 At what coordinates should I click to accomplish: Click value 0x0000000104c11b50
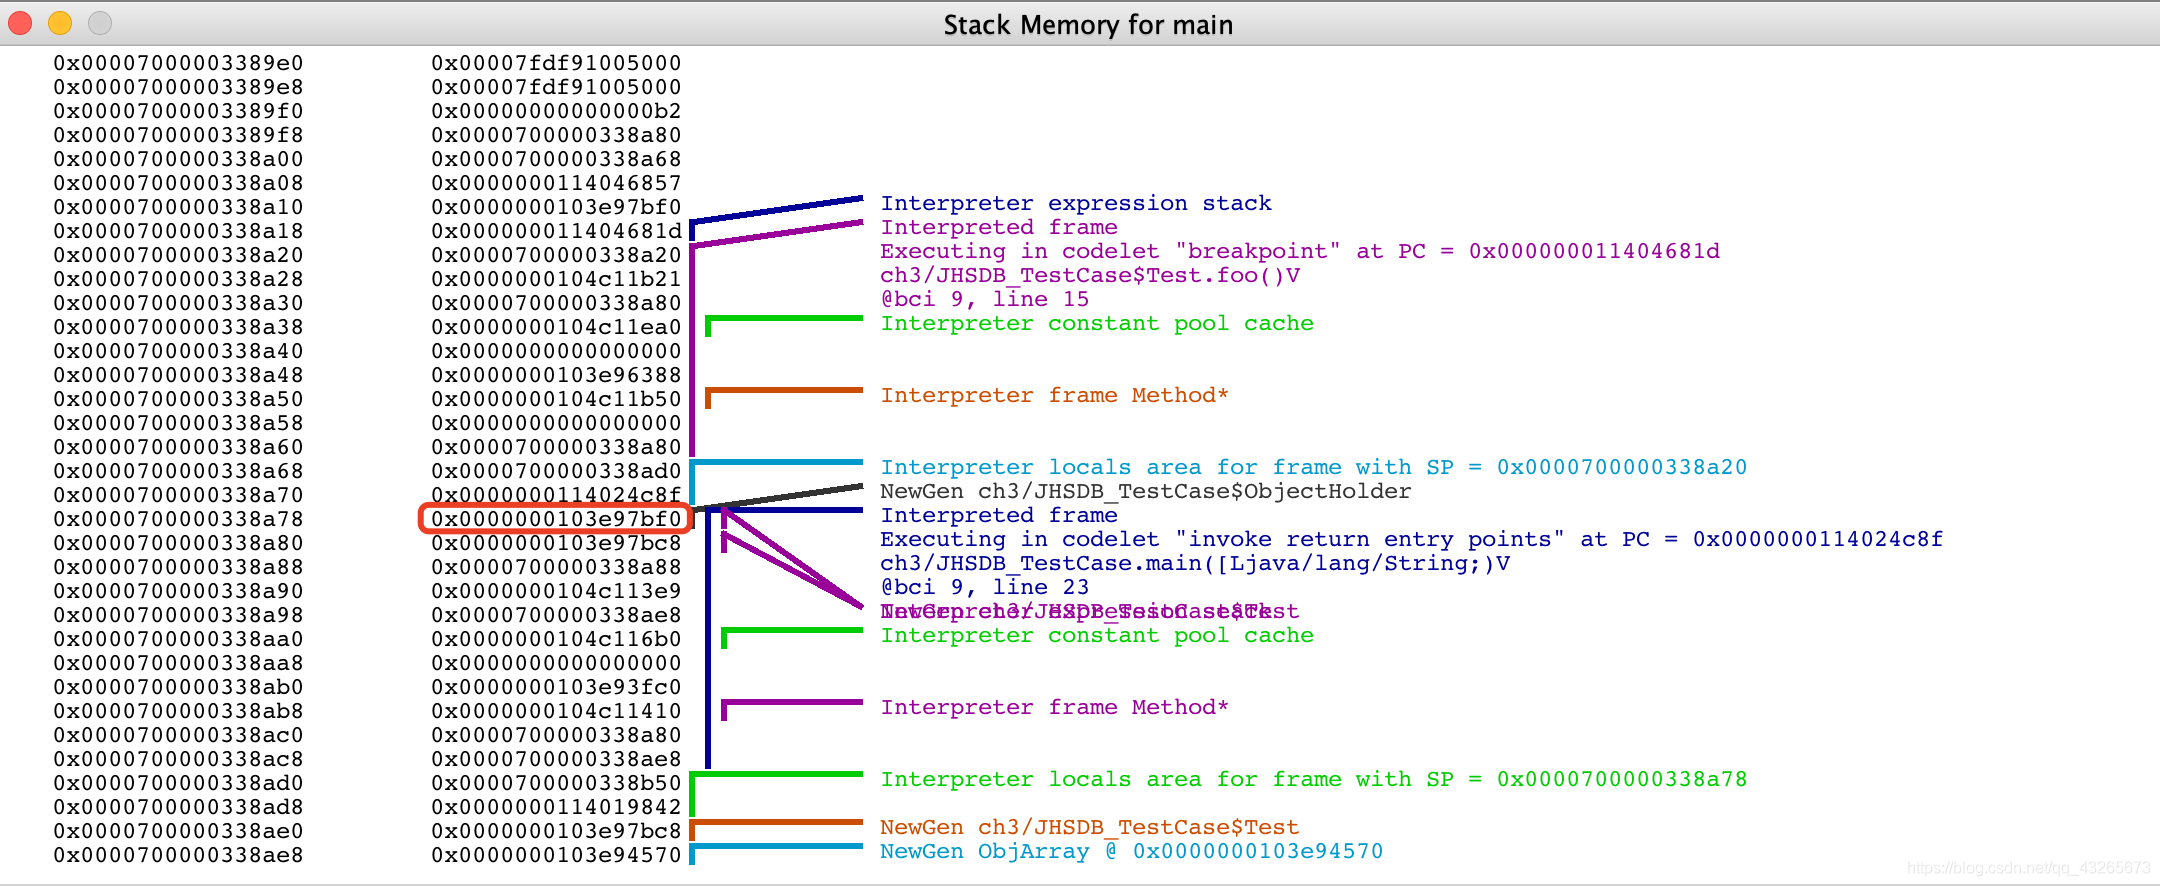556,399
